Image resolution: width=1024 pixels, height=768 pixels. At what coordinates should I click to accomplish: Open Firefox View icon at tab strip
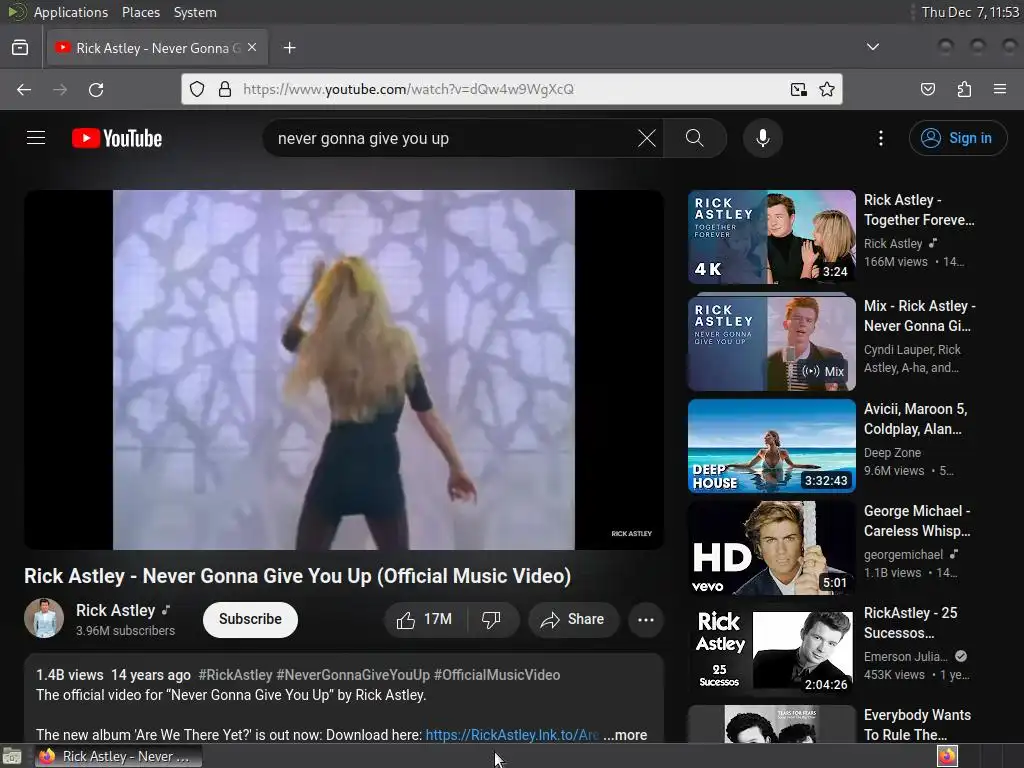click(20, 48)
